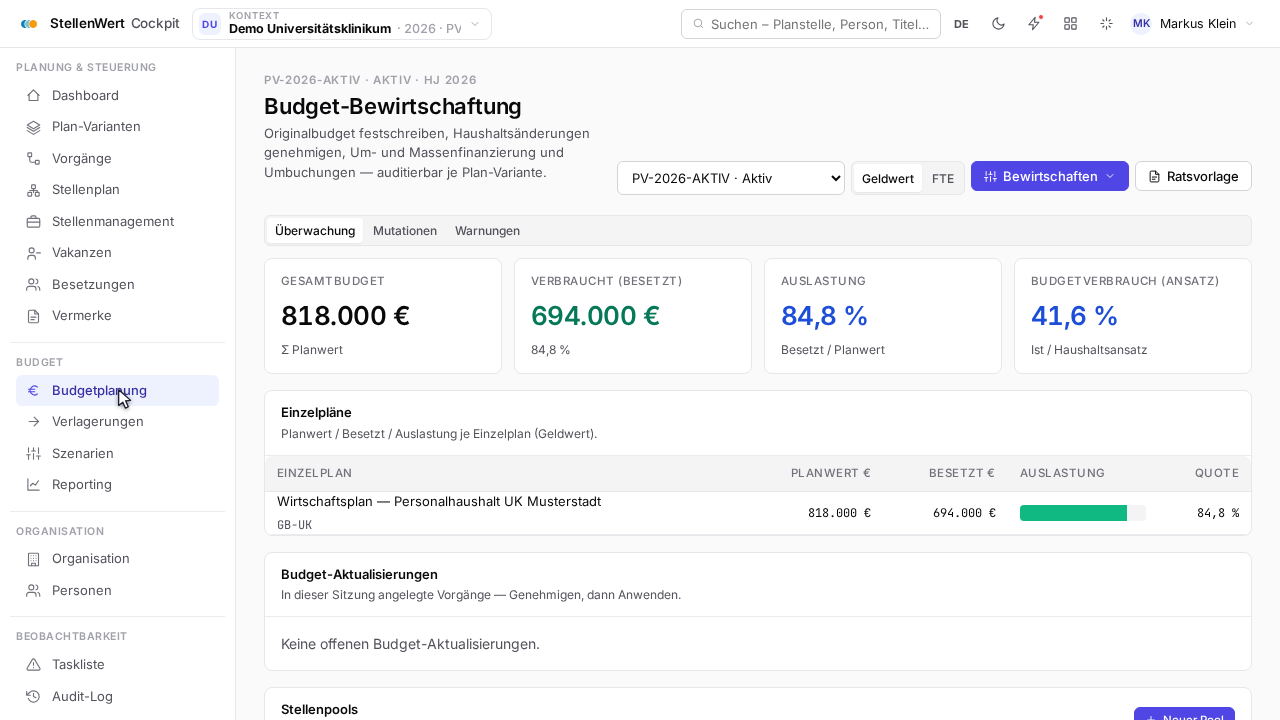This screenshot has width=1280, height=720.
Task: Click 'Keine offenen Budget-Aktualisierungen' text
Action: coord(410,644)
